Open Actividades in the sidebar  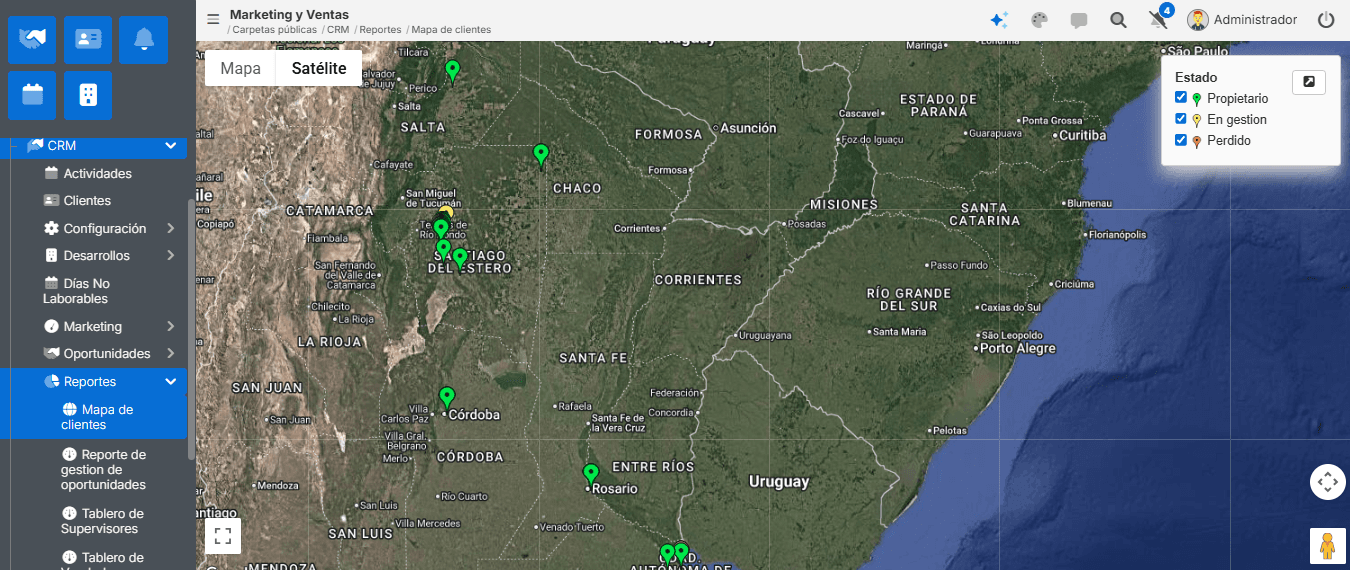pos(97,174)
